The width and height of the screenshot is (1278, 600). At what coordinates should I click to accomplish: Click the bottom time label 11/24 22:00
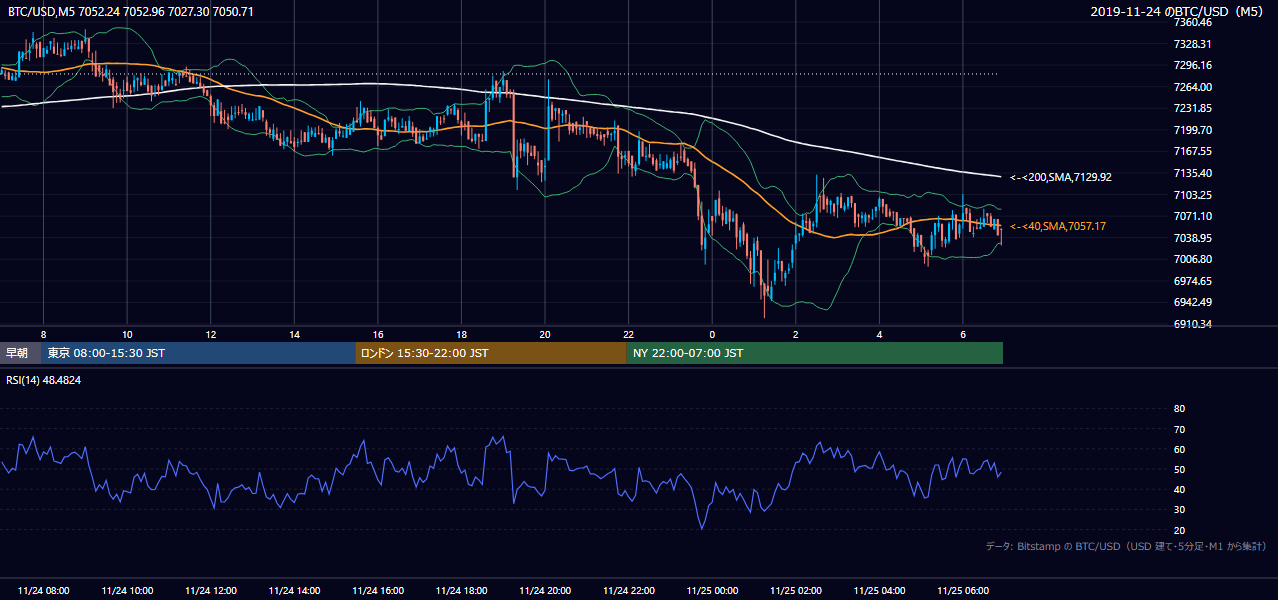[x=628, y=591]
